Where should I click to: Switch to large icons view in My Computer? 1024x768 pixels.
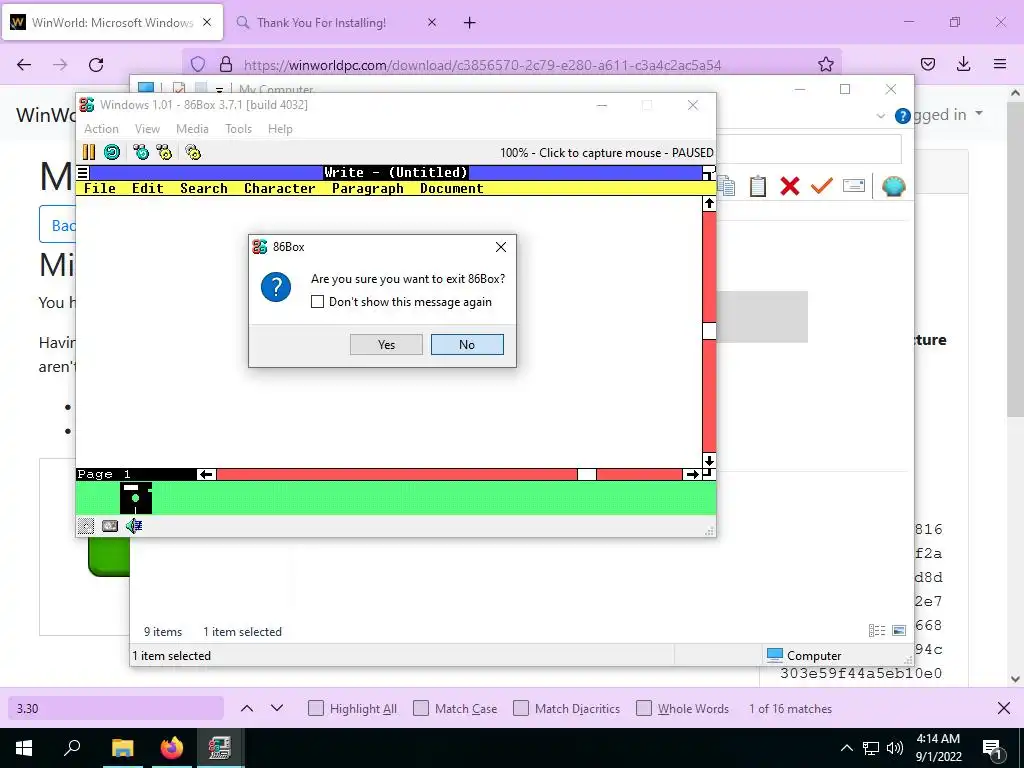(x=899, y=630)
